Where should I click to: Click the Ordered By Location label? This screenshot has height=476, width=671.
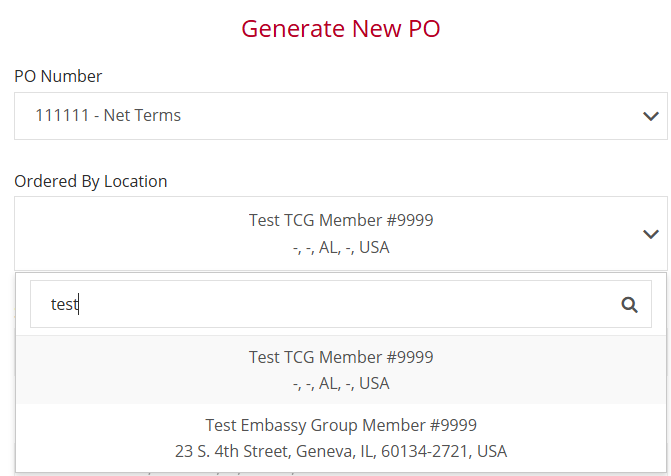pos(91,181)
